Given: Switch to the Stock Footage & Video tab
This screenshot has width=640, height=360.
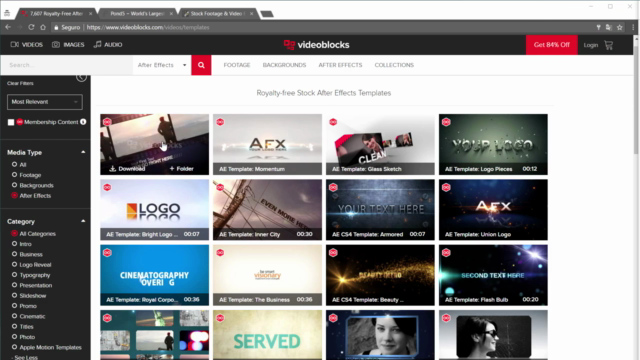Looking at the screenshot, I should pyautogui.click(x=217, y=13).
